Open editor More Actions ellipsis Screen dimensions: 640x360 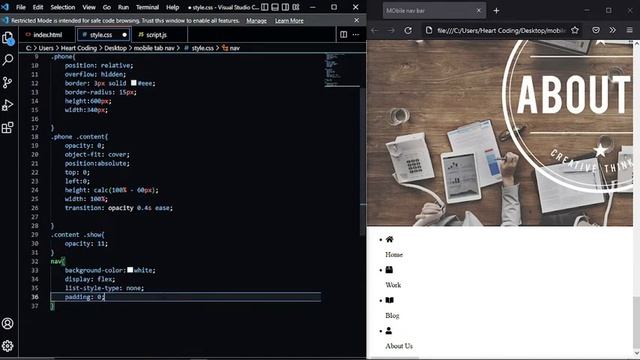[x=356, y=35]
